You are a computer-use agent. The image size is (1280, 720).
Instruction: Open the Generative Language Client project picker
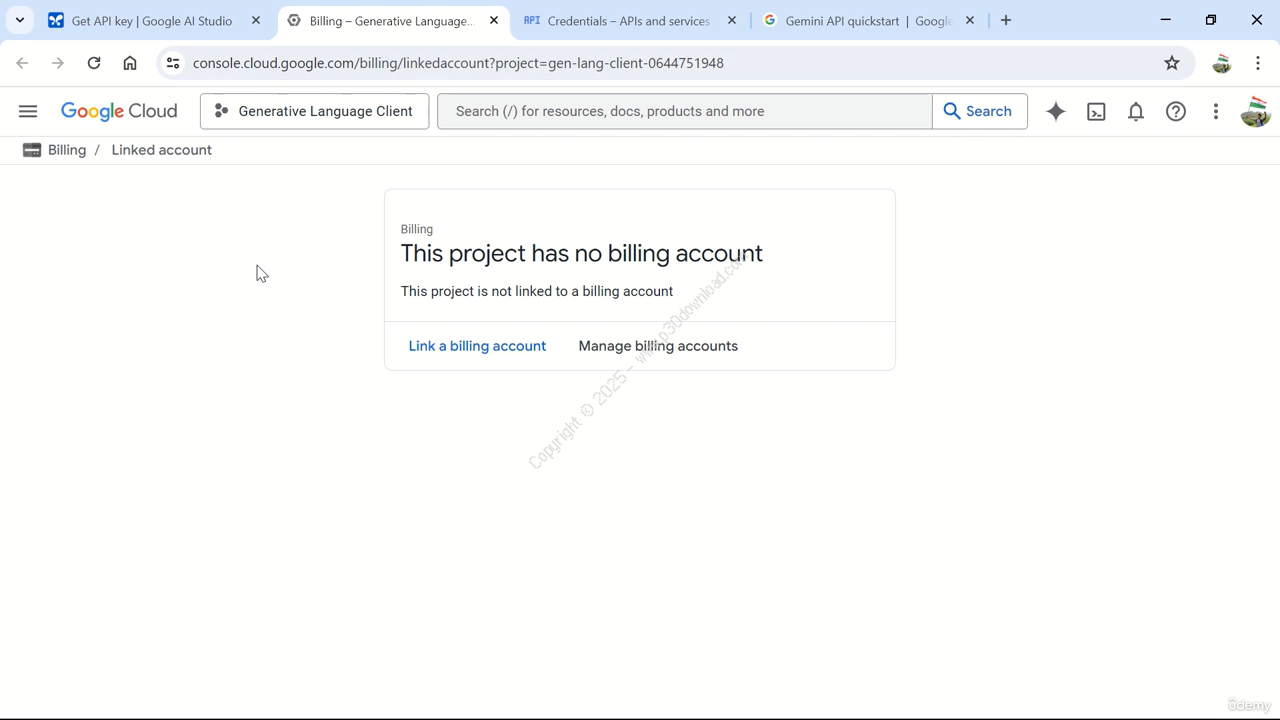click(x=314, y=111)
